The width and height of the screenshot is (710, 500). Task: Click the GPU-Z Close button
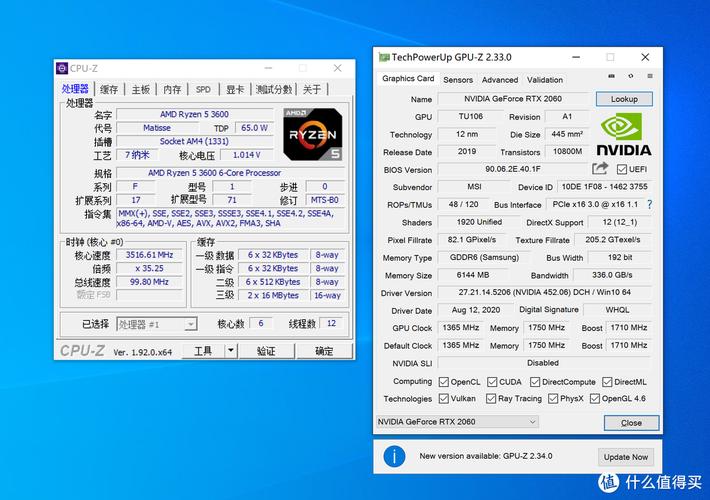[x=631, y=423]
